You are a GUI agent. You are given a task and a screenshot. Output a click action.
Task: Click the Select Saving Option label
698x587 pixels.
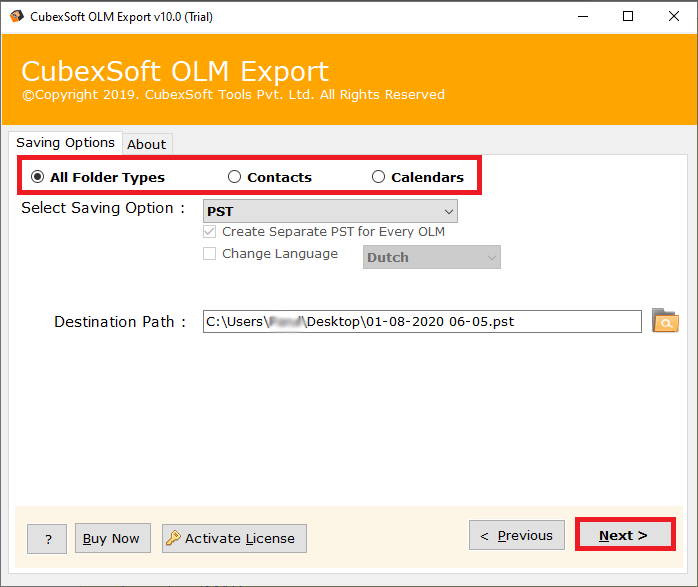coord(103,208)
